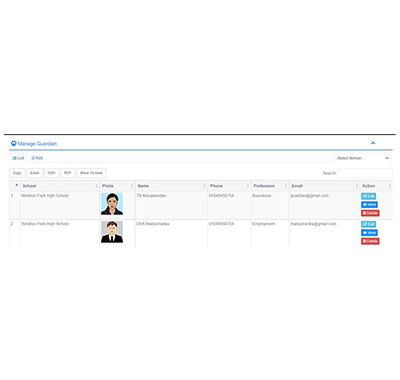Edit the guardian@gmail.com row
The image size is (400, 380).
point(368,196)
